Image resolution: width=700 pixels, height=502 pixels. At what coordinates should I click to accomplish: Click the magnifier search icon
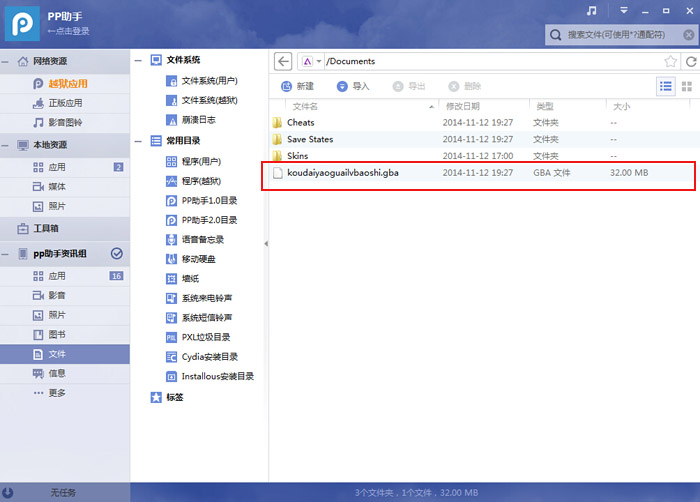[555, 35]
